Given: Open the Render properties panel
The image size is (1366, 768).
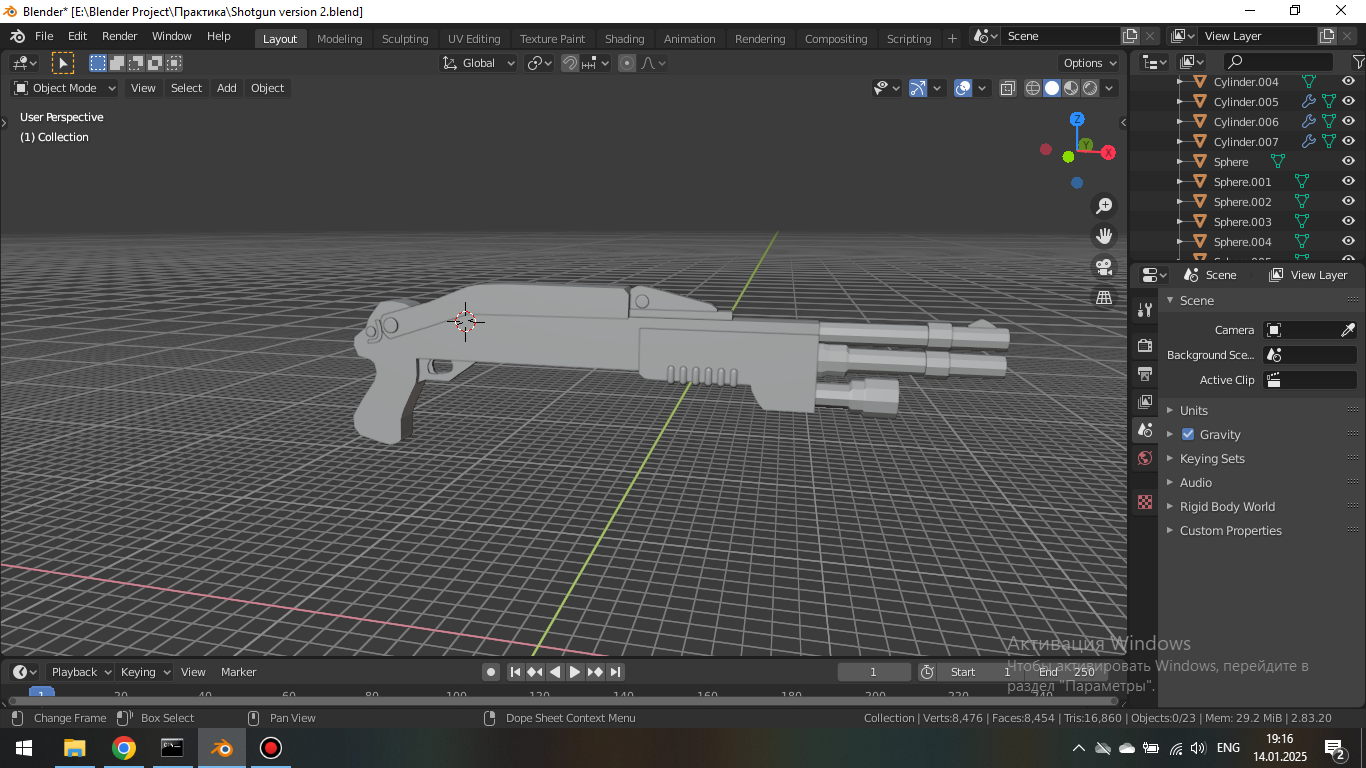Looking at the screenshot, I should (1143, 345).
